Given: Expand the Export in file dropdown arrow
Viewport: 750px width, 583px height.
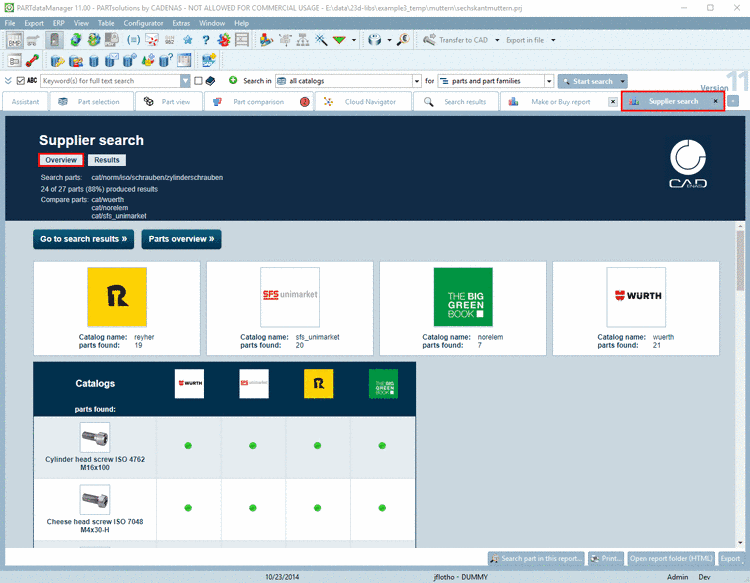Looking at the screenshot, I should click(x=553, y=40).
